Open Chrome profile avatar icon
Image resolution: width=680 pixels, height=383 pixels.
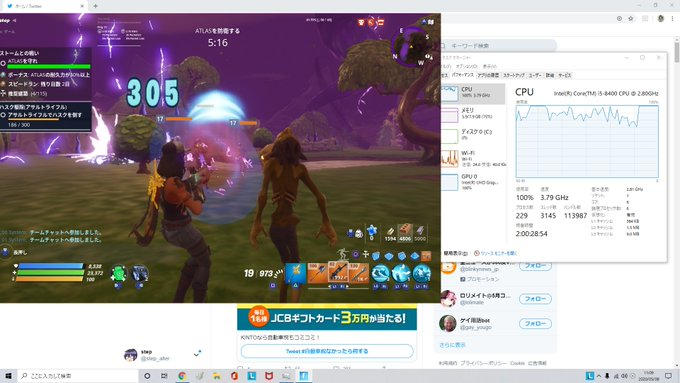(660, 19)
